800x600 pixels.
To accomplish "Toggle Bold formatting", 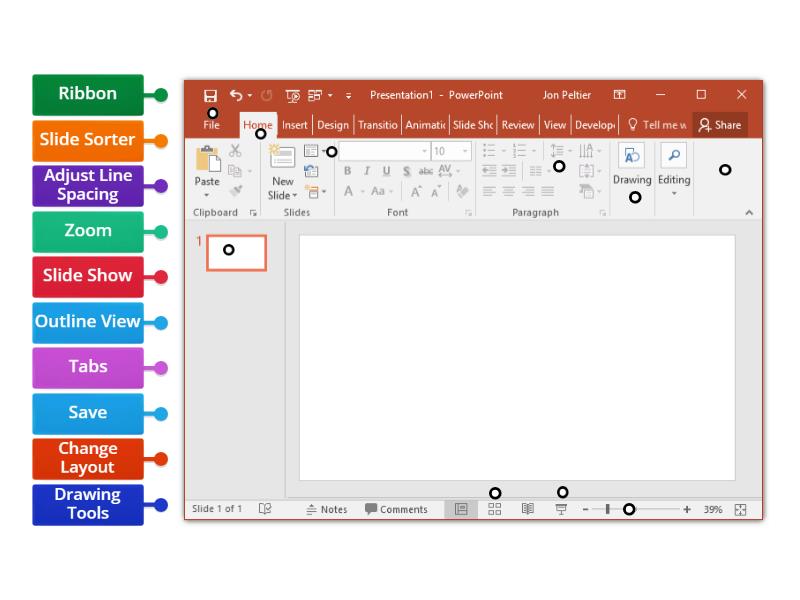I will pyautogui.click(x=347, y=172).
